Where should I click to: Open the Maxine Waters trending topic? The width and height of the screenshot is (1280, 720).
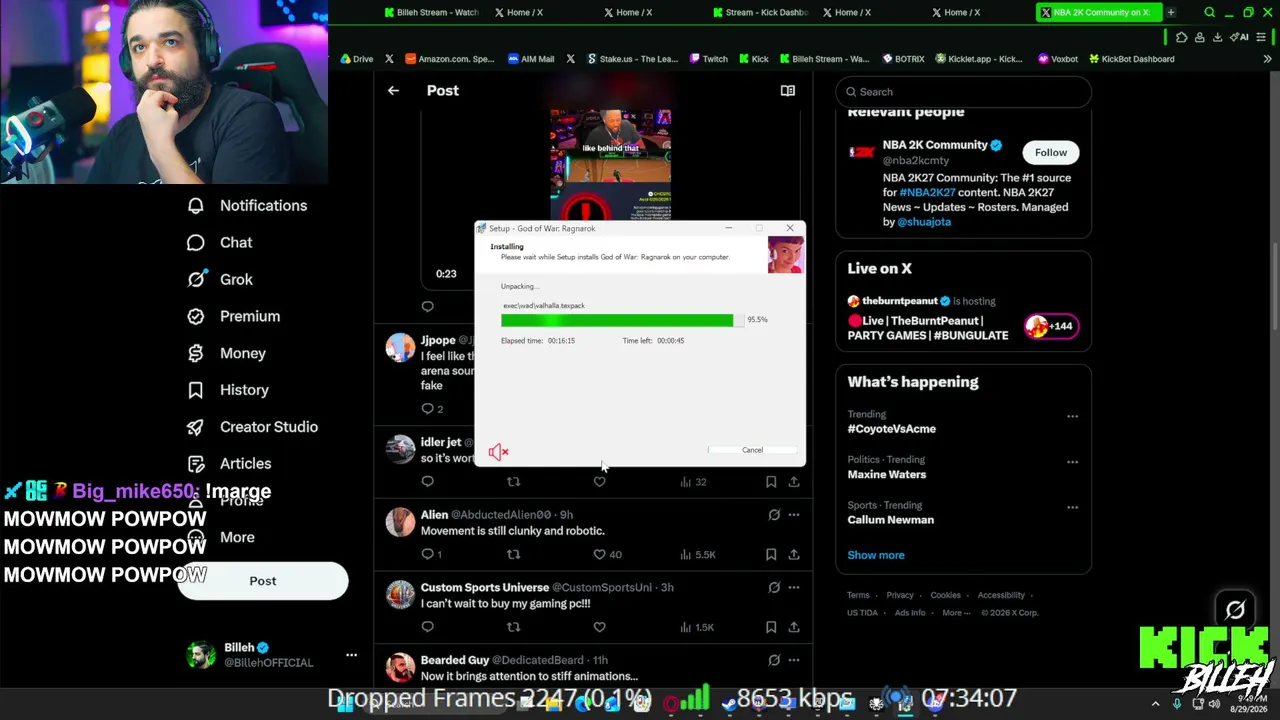click(x=887, y=475)
